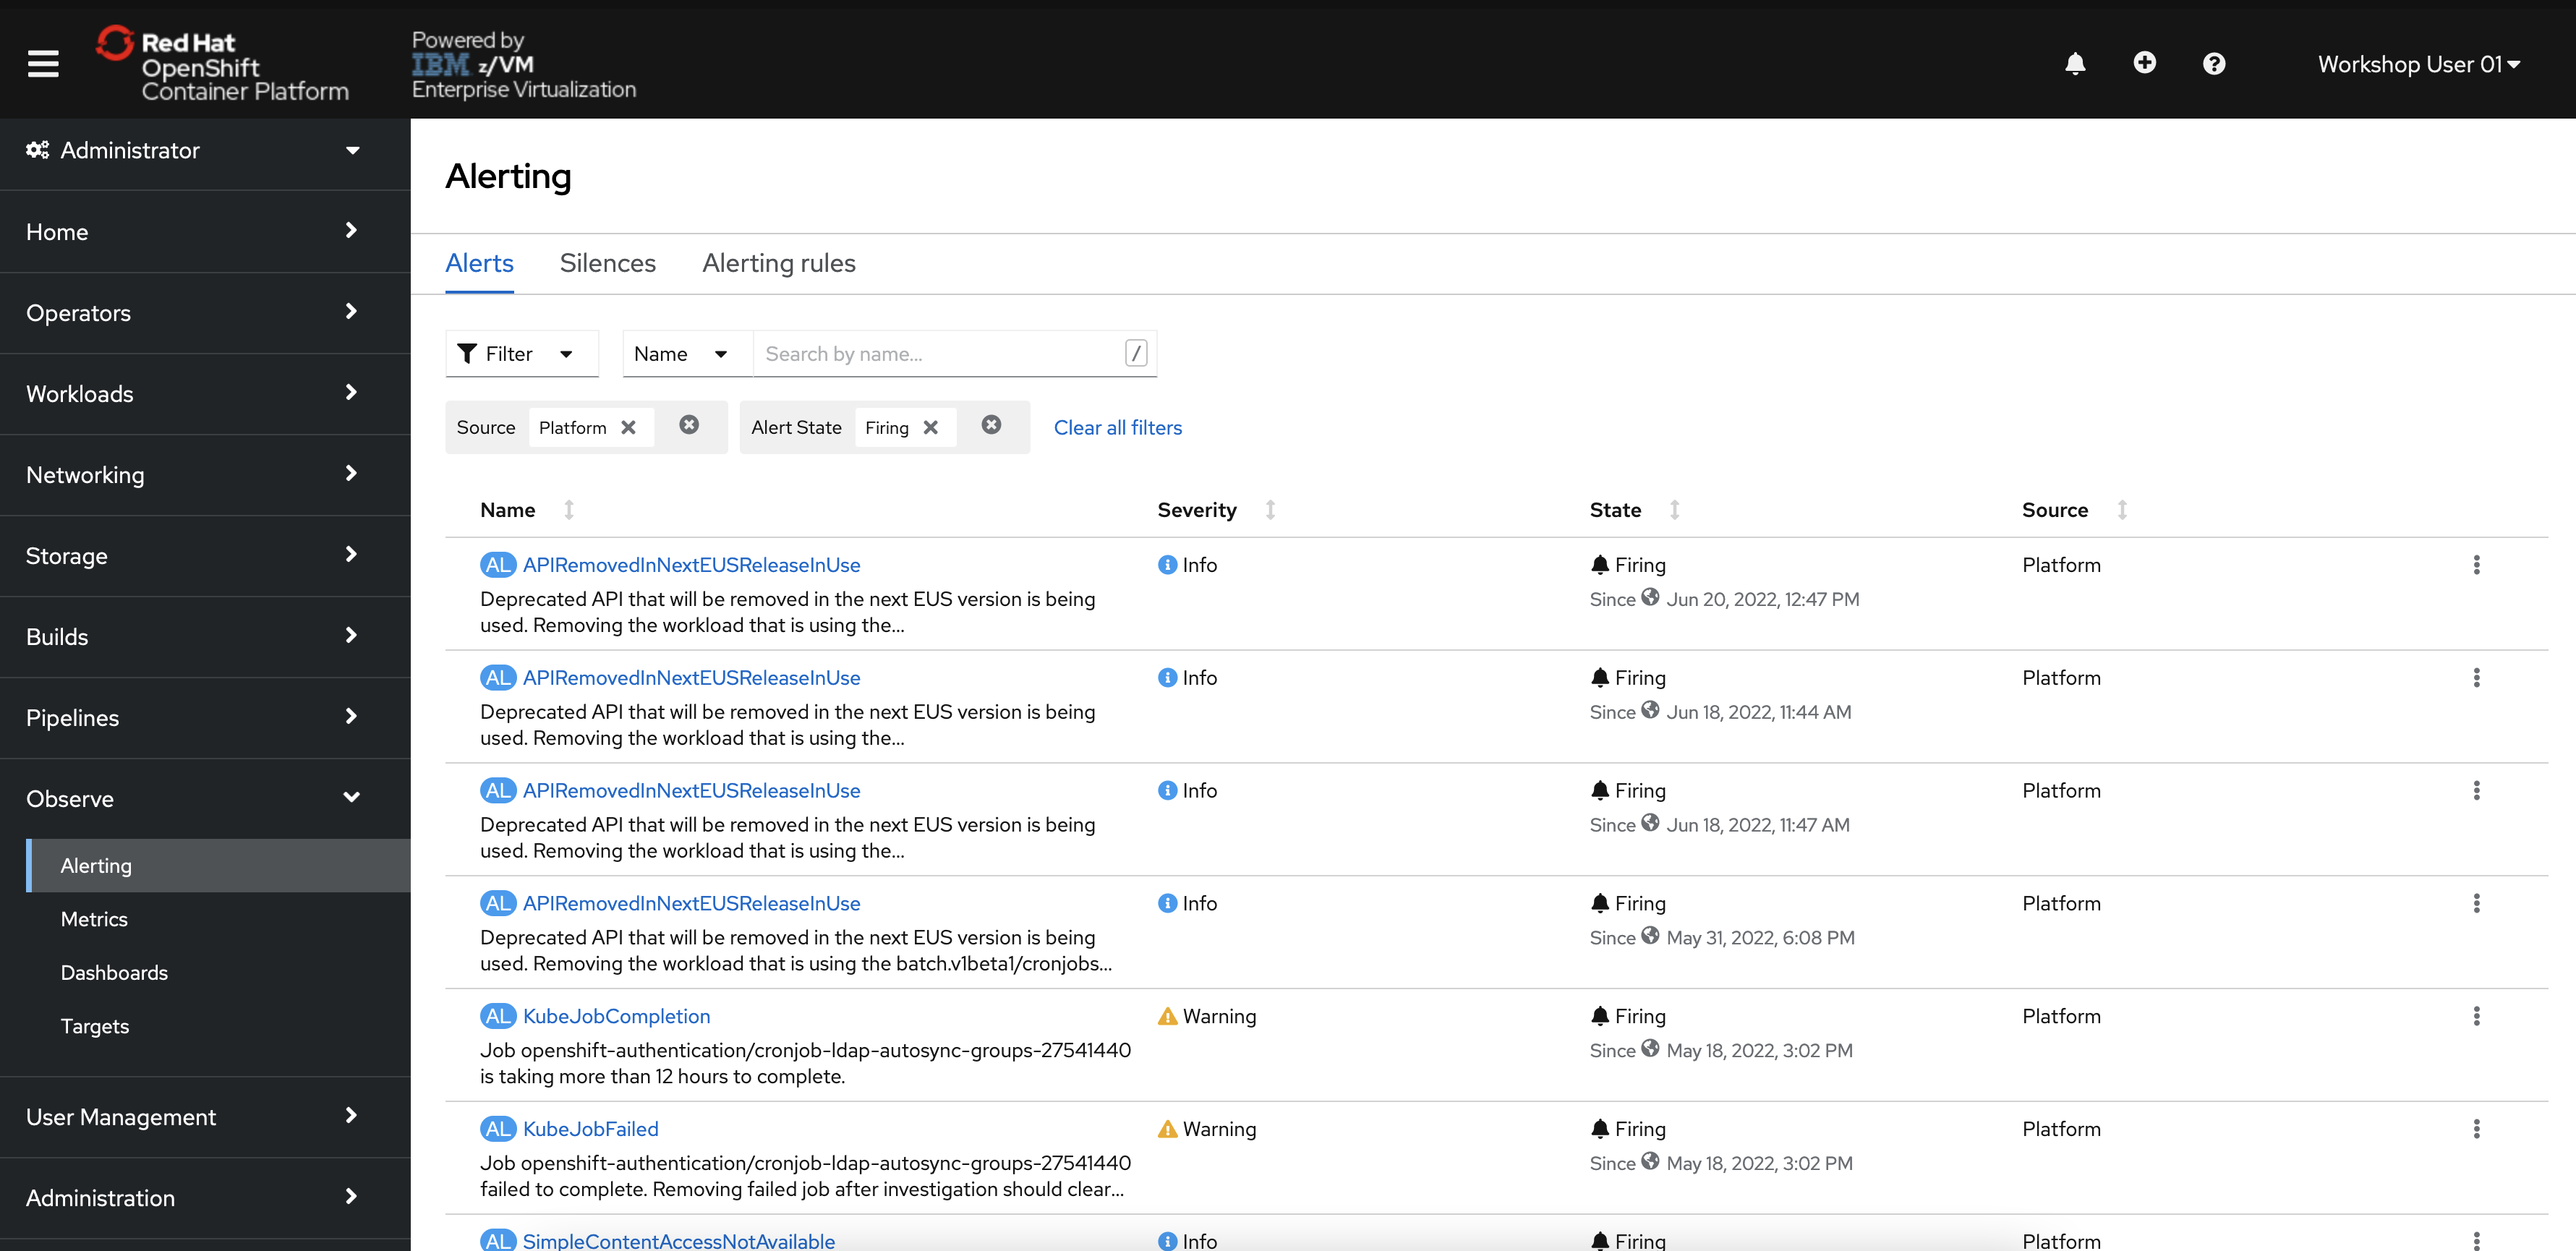This screenshot has height=1251, width=2576.
Task: Click the KubeJobCompletion alert link
Action: pos(616,1015)
